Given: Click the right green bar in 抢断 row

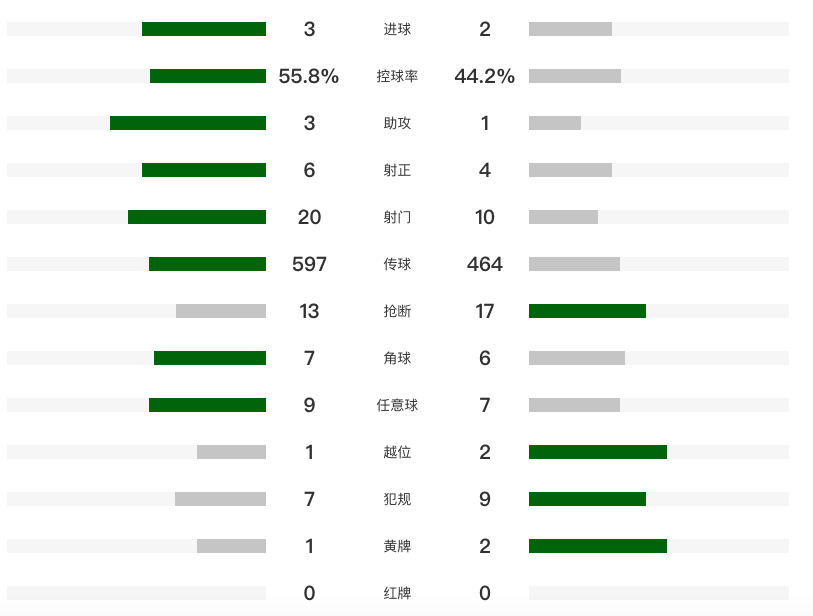Looking at the screenshot, I should 587,311.
